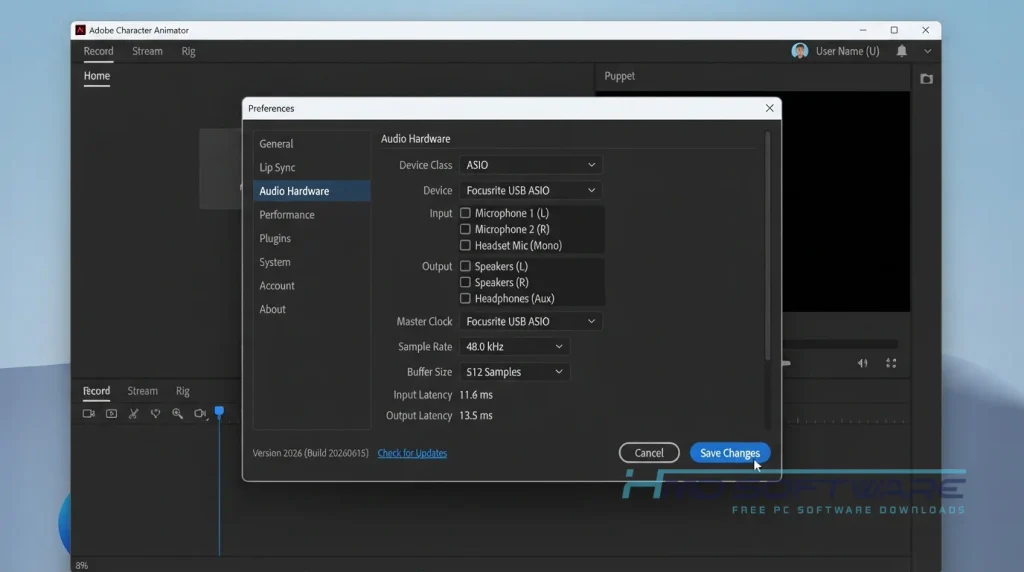This screenshot has height=572, width=1024.
Task: Select the scissors cut tool
Action: (x=133, y=413)
